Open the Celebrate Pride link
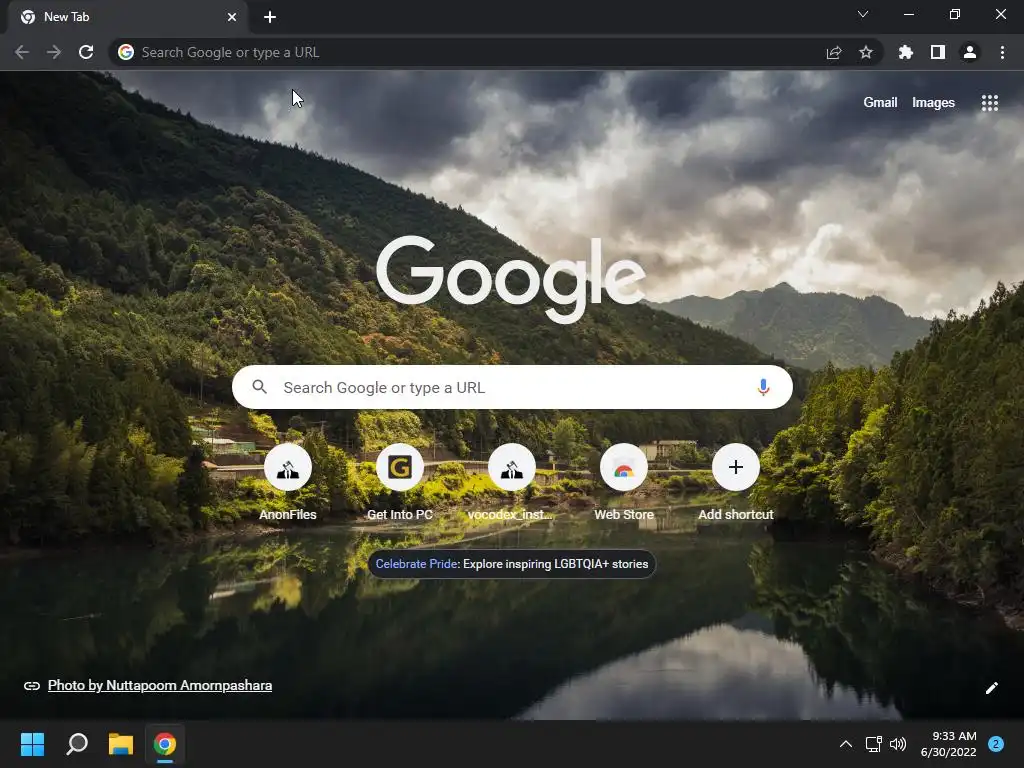The image size is (1024, 768). 511,564
